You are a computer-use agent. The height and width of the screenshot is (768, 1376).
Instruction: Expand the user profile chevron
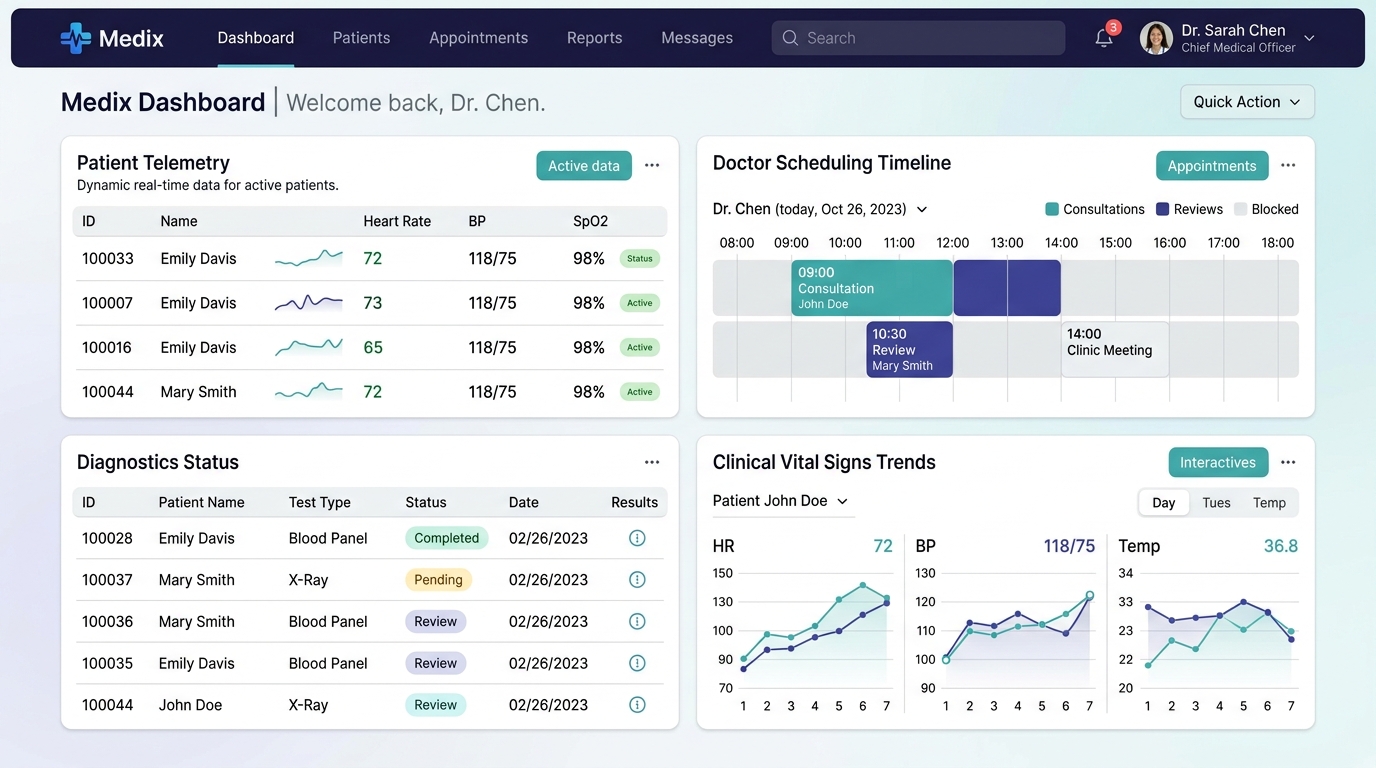(x=1309, y=38)
